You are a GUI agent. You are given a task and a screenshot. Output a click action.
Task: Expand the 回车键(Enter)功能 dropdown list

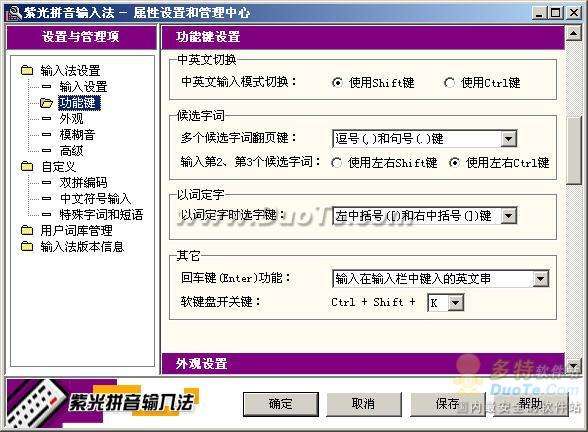pyautogui.click(x=540, y=279)
